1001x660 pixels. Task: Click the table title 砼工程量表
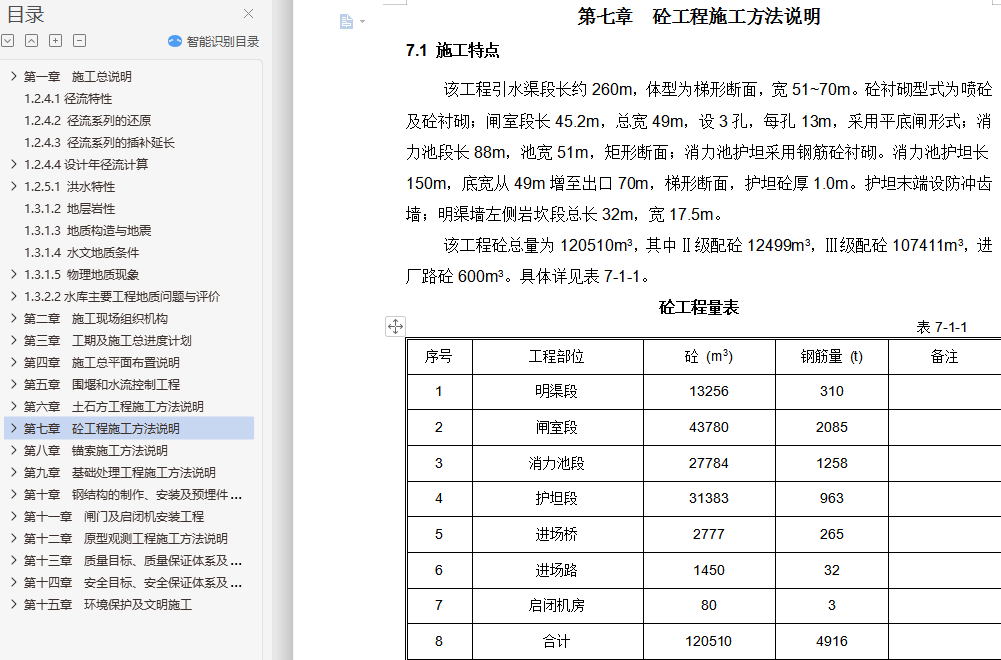(699, 308)
